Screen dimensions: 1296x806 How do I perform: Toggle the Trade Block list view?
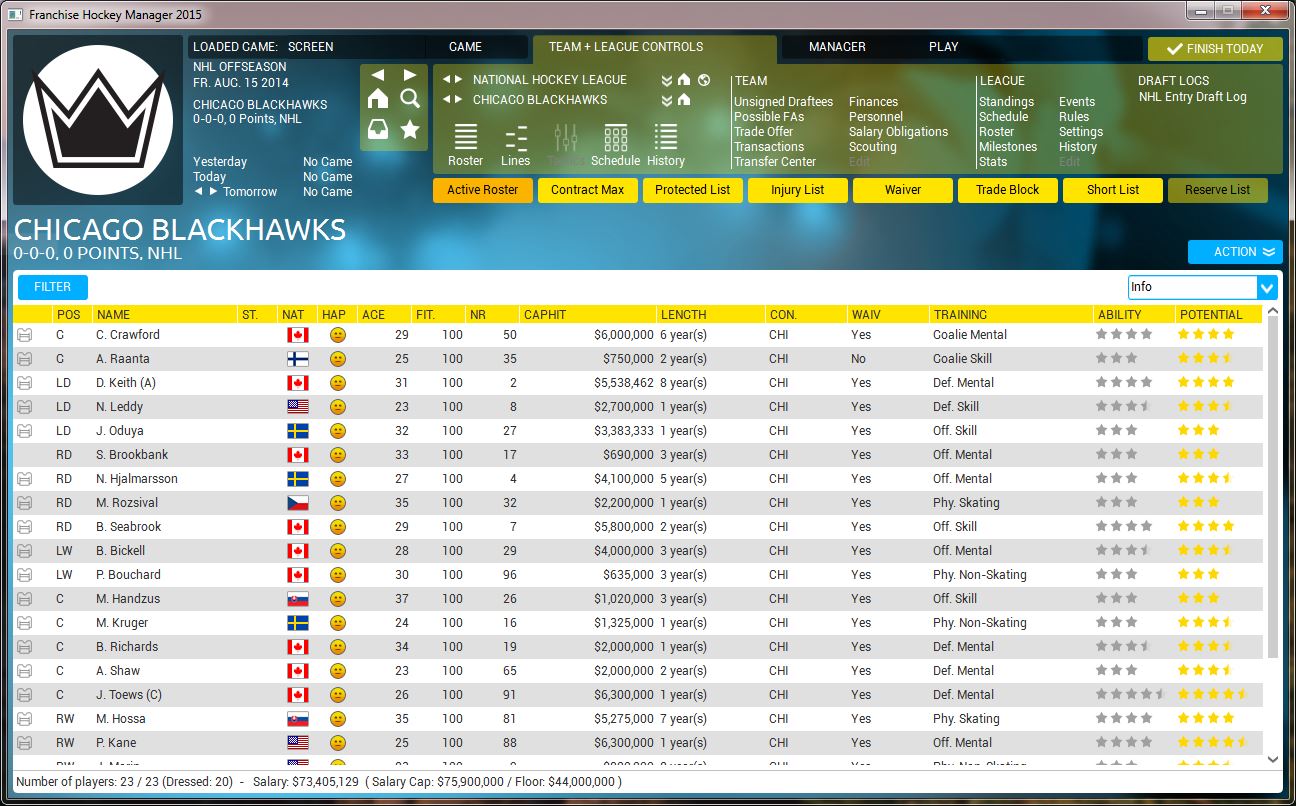tap(1007, 190)
